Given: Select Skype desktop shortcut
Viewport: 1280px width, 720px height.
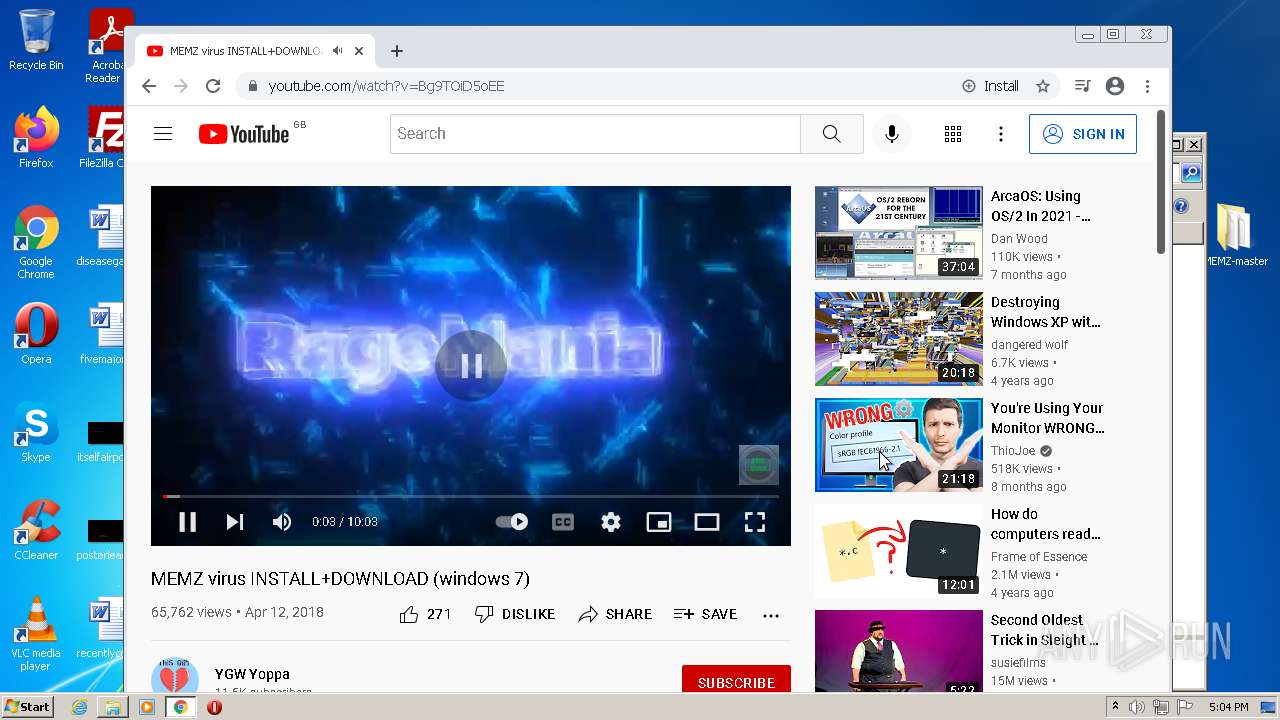Looking at the screenshot, I should (x=36, y=432).
